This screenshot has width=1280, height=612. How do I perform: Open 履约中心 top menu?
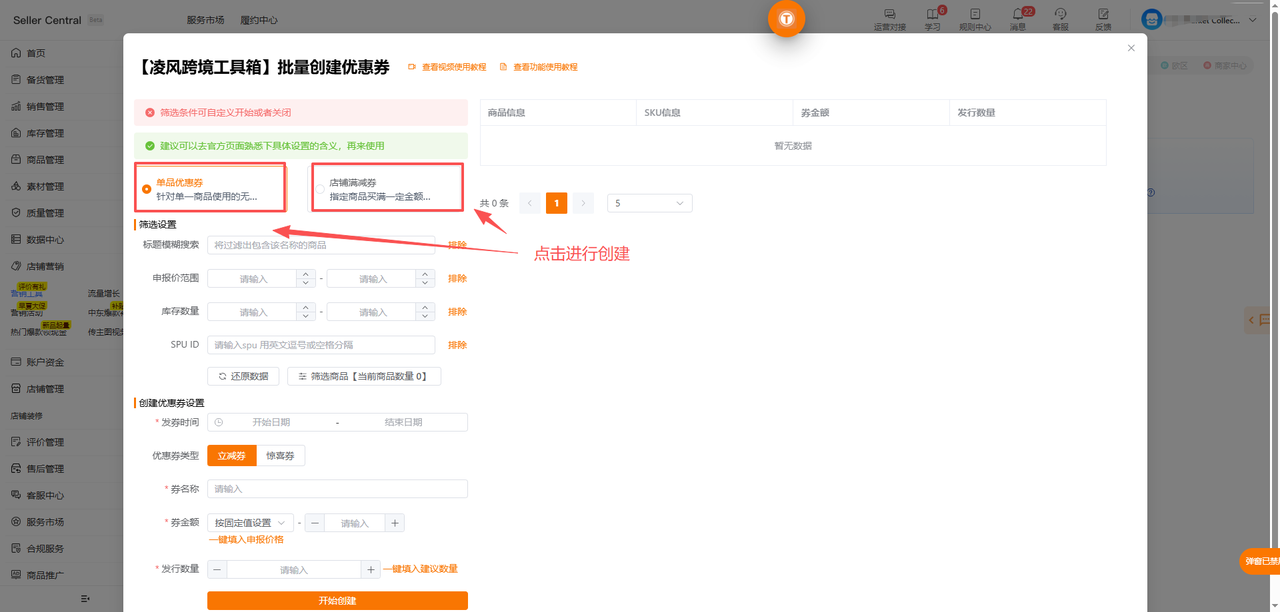259,20
